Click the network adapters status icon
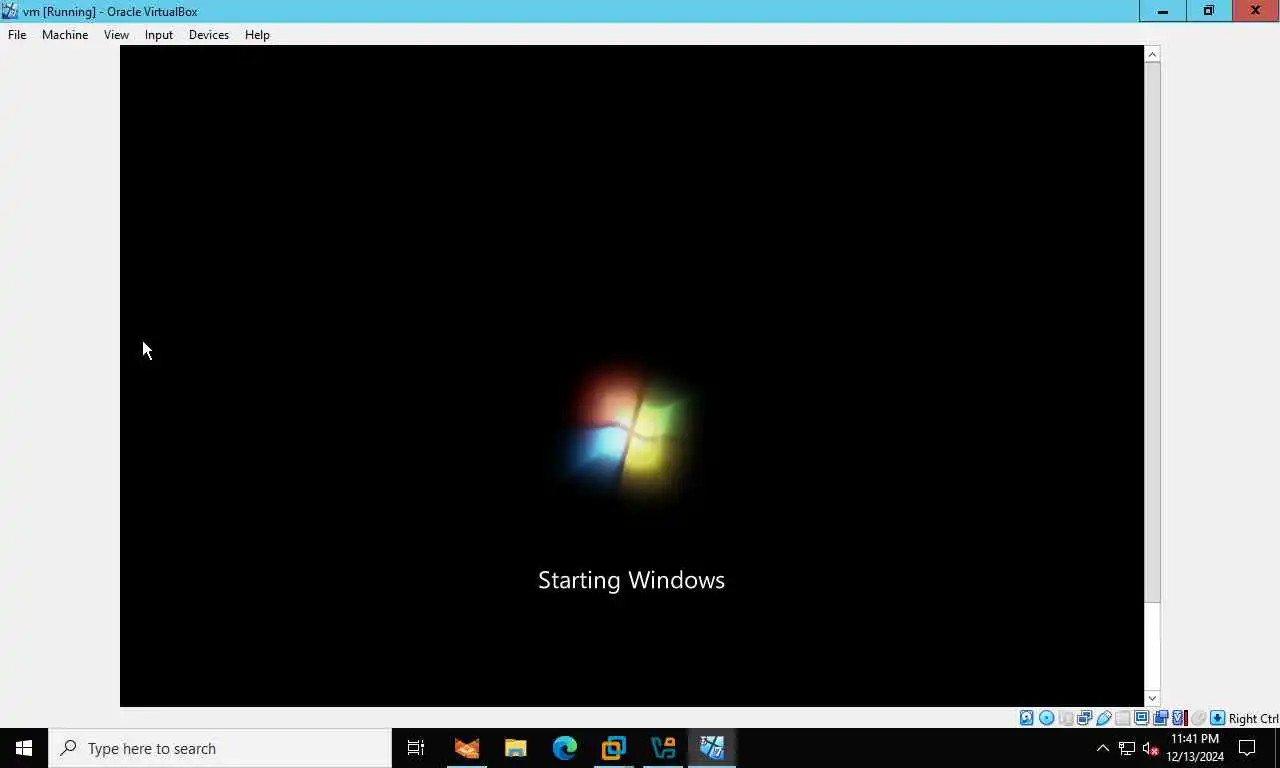Screen dimensions: 1280x768 point(1084,718)
